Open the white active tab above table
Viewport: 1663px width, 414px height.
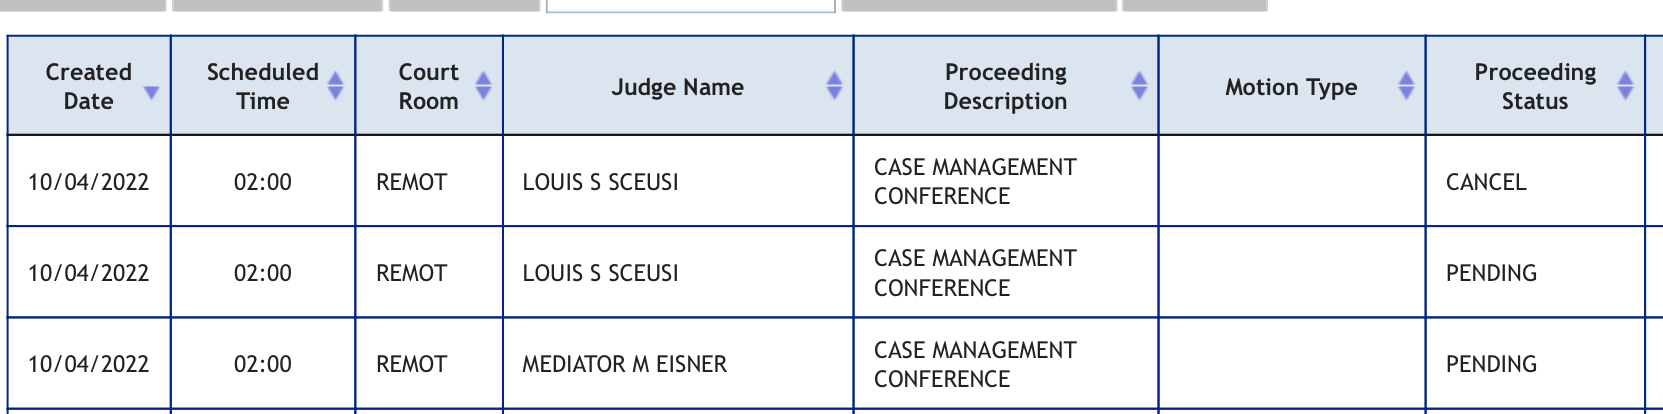click(691, 5)
